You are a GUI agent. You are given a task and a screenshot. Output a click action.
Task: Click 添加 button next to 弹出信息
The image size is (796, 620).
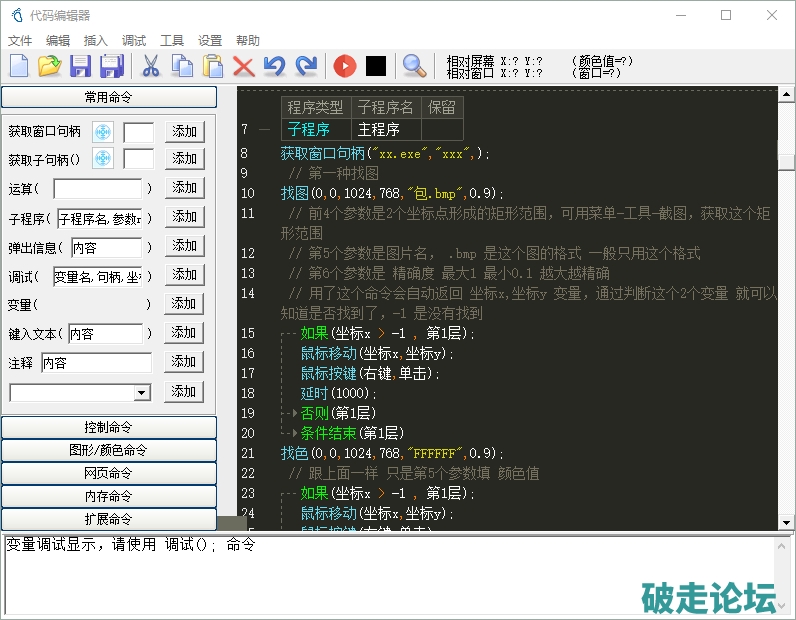pos(184,246)
